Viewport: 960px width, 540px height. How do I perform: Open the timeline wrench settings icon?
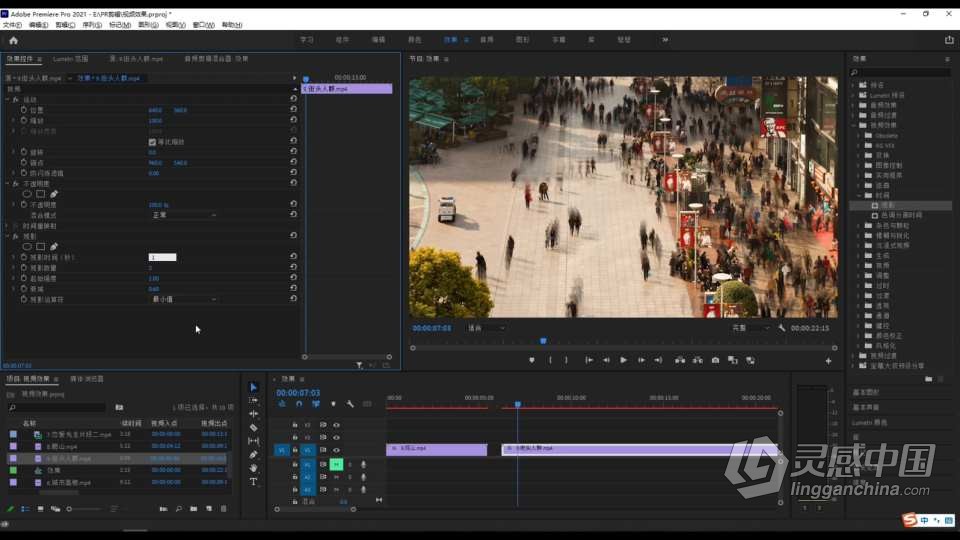350,404
